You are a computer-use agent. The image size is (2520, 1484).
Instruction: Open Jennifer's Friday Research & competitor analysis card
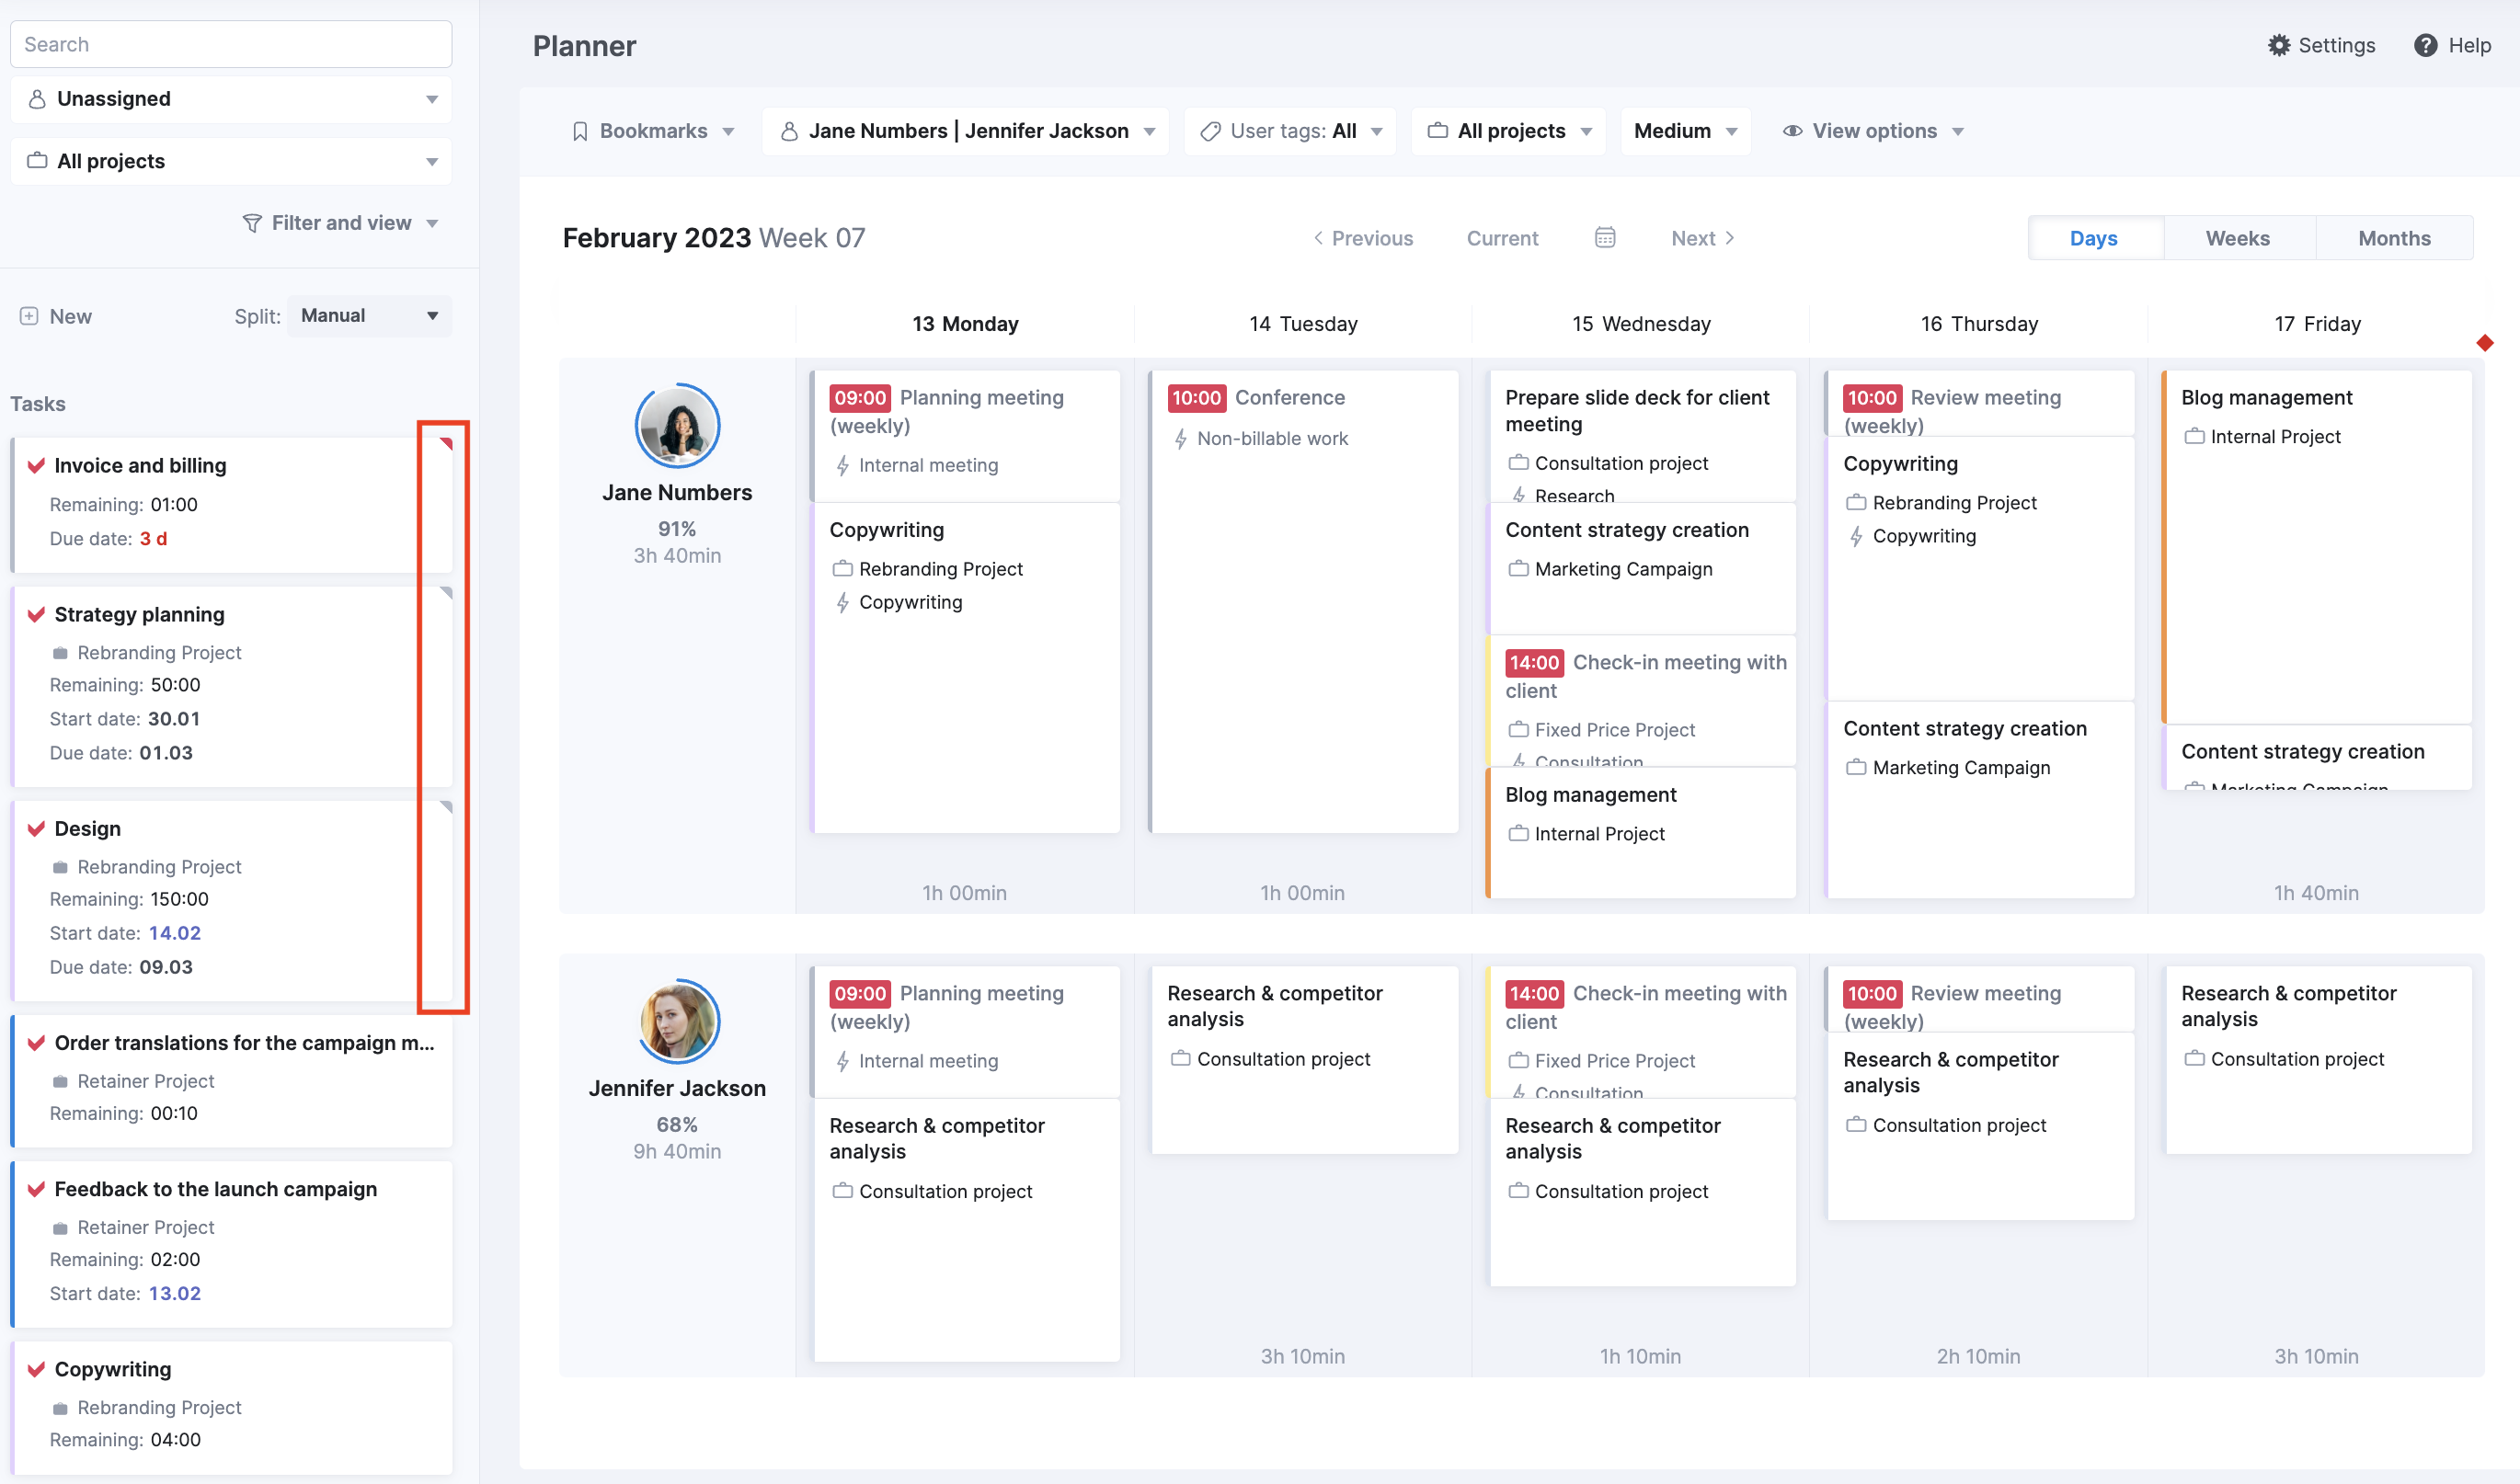tap(2317, 1059)
